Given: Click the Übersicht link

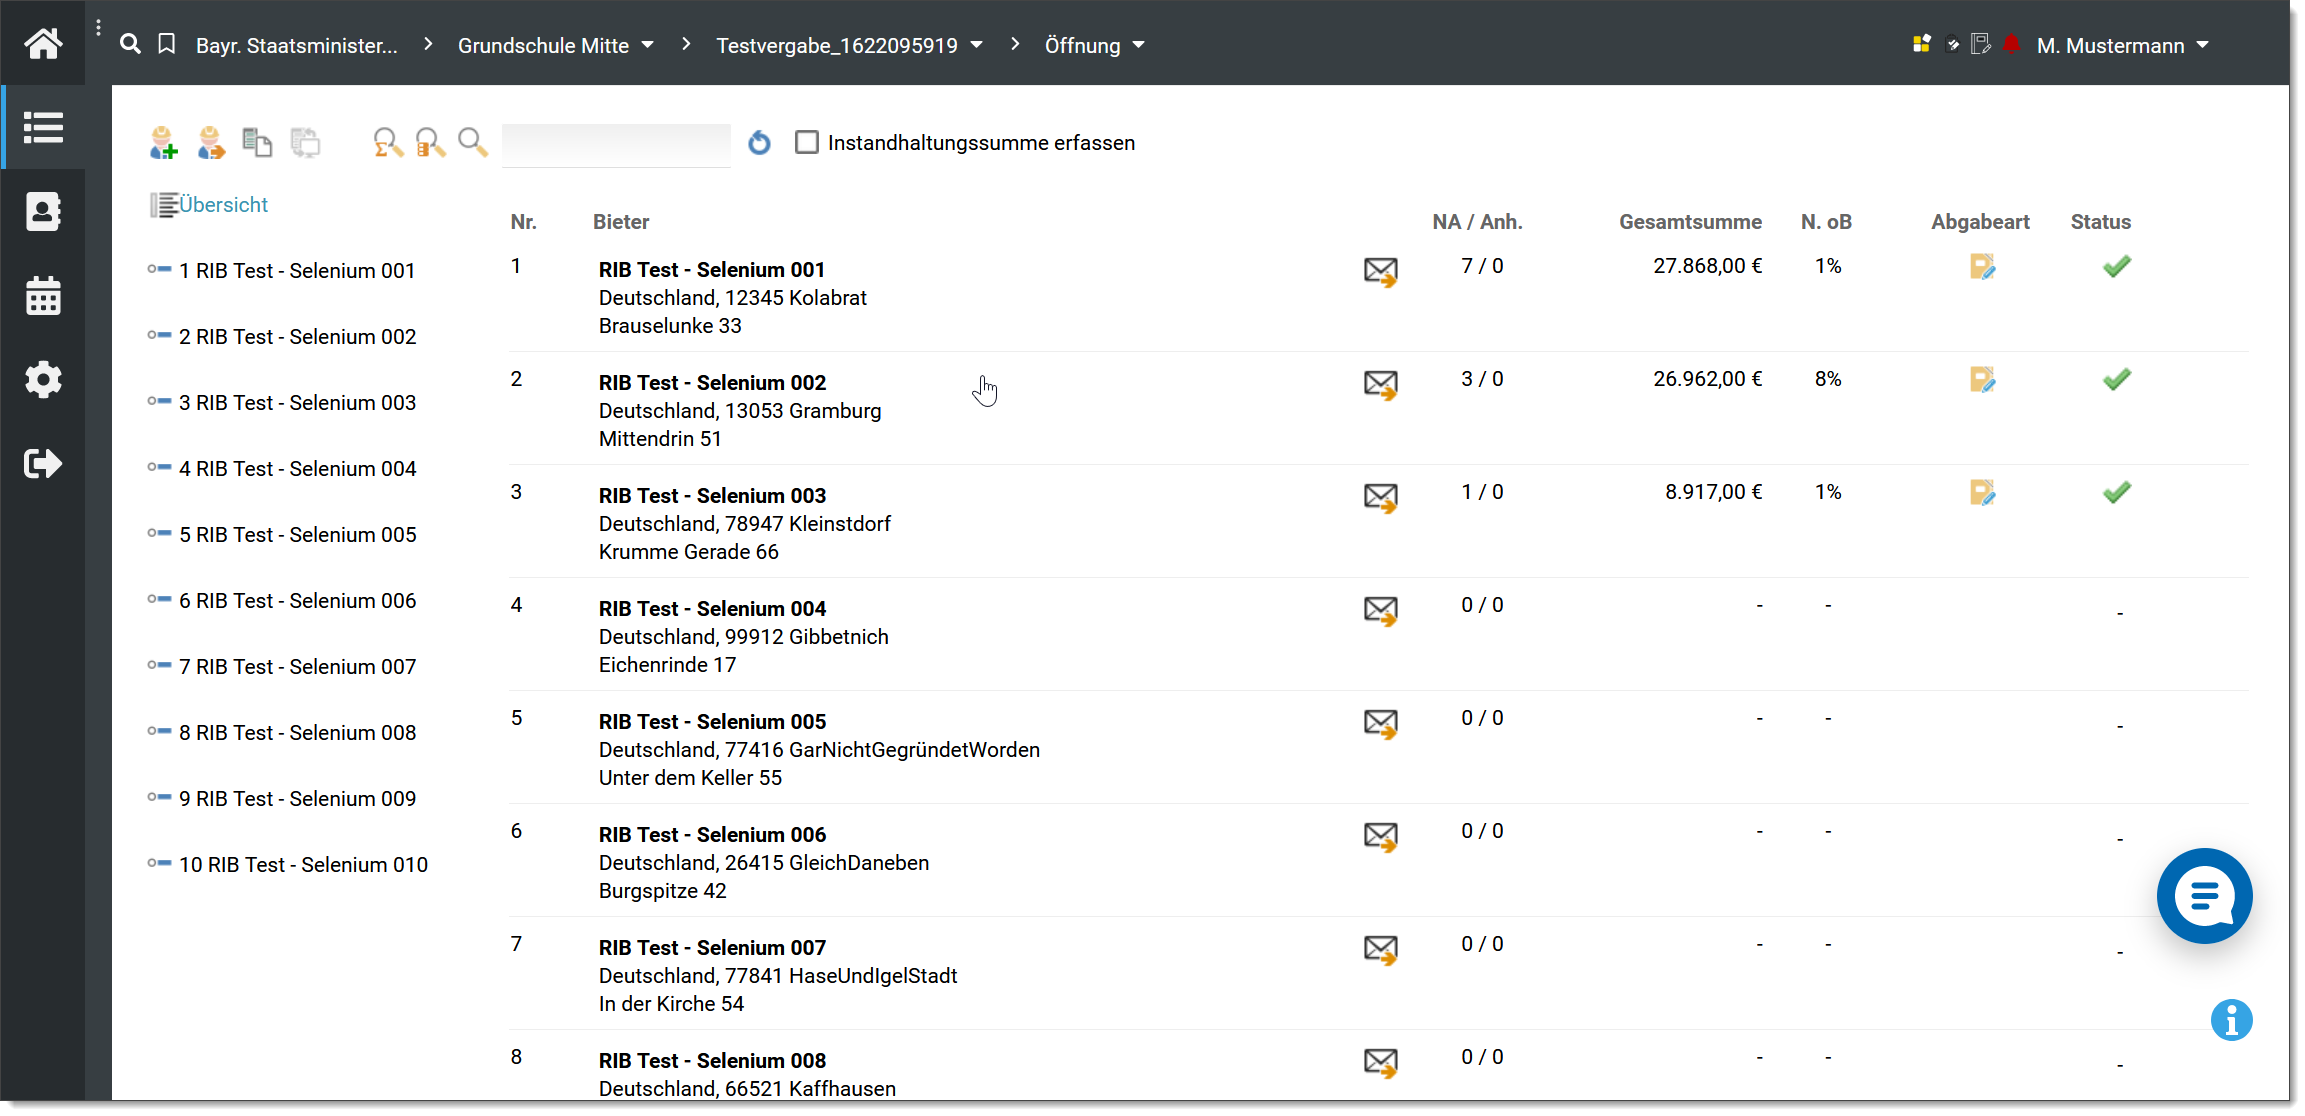Looking at the screenshot, I should point(223,205).
